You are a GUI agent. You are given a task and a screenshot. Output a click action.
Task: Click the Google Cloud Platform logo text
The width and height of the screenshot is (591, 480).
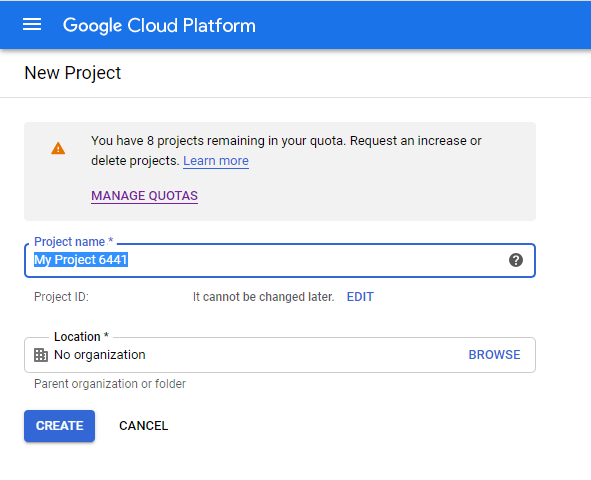[x=159, y=25]
